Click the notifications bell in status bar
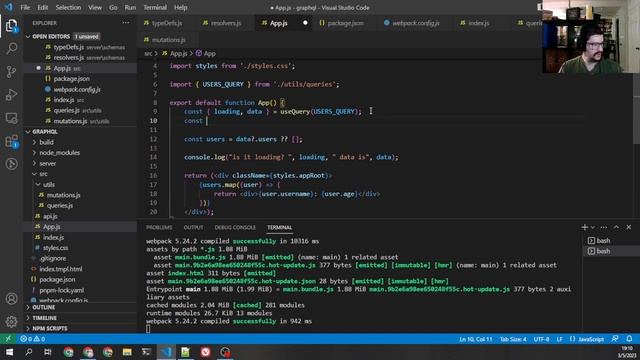Image resolution: width=640 pixels, height=360 pixels. click(x=629, y=339)
